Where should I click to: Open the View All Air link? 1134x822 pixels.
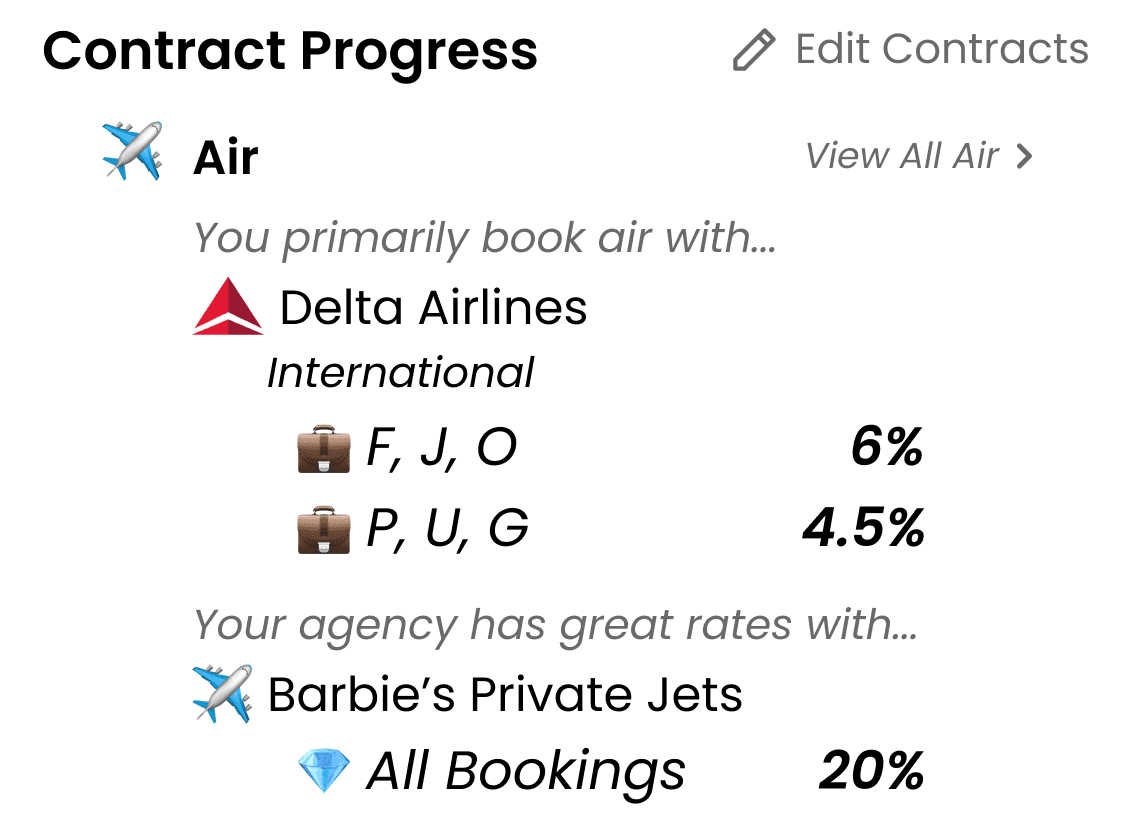(x=902, y=157)
